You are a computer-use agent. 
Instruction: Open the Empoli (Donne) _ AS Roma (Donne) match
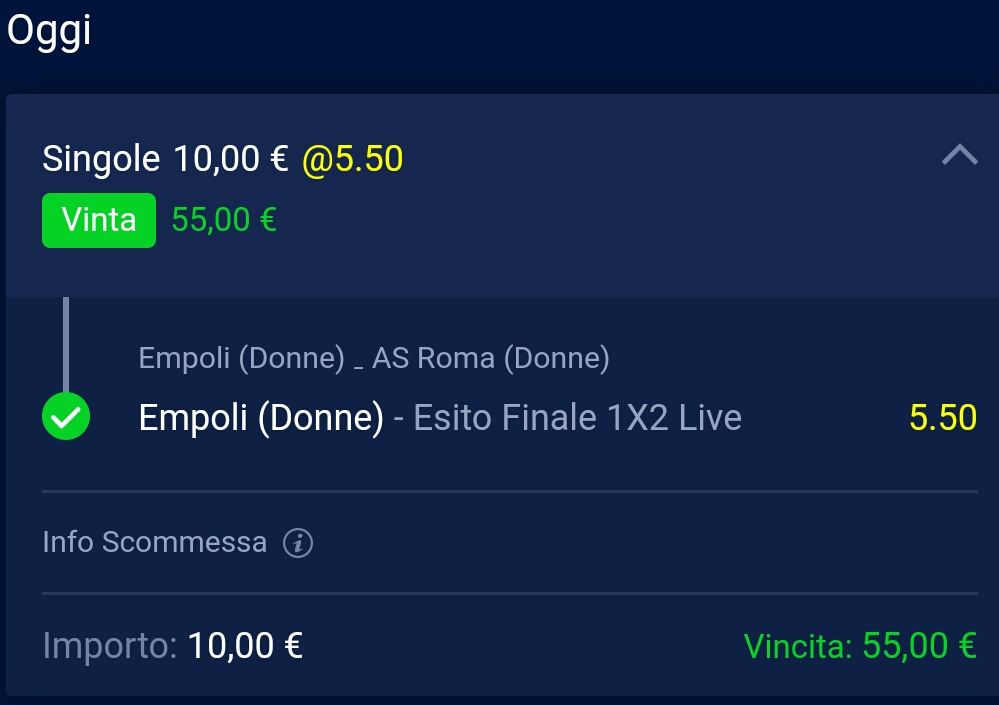pos(374,358)
